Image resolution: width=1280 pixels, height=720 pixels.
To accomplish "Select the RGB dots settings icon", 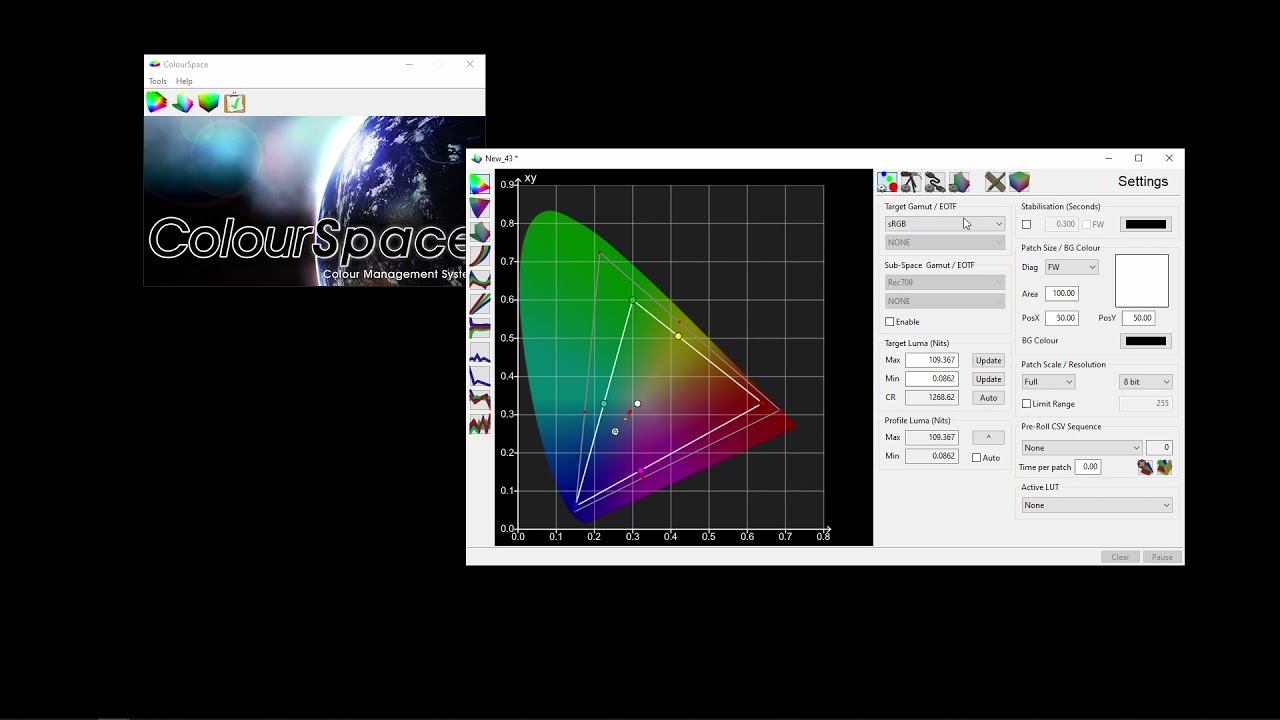I will tap(887, 182).
